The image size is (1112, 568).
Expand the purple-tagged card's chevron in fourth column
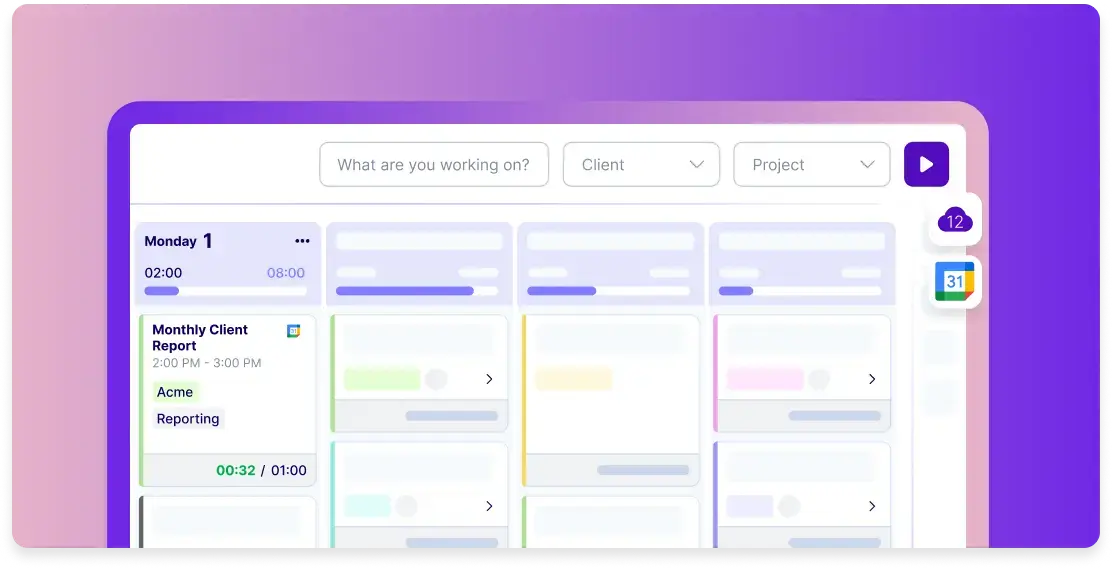pyautogui.click(x=872, y=506)
